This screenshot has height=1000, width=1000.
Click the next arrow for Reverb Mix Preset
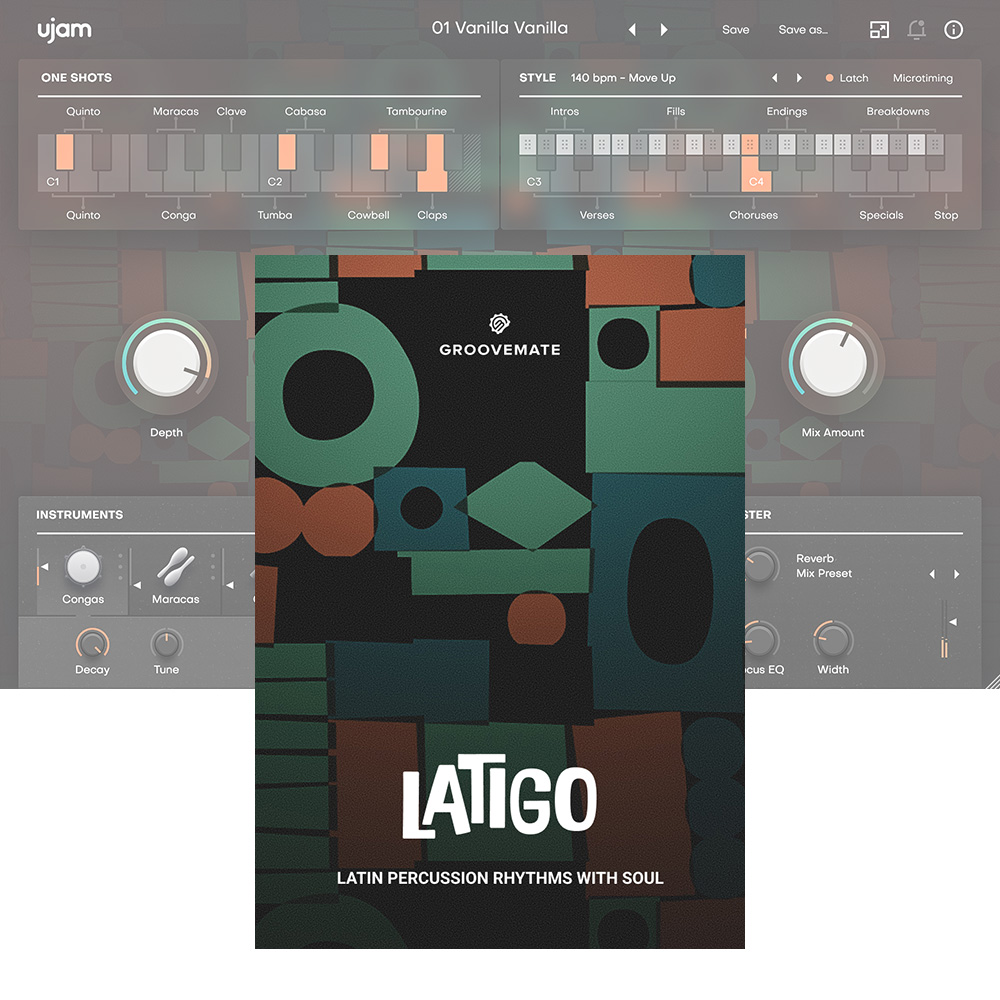coord(956,574)
